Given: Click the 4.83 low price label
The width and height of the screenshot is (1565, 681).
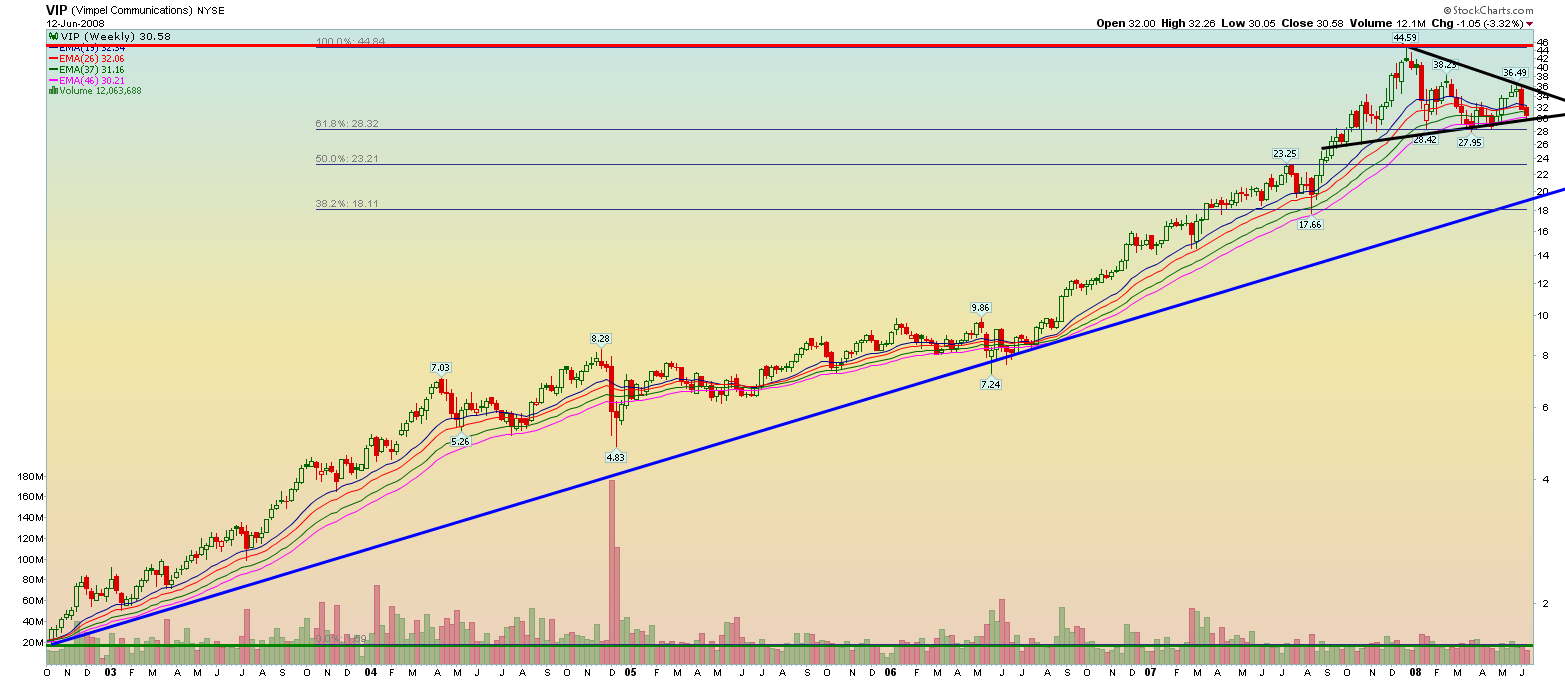Looking at the screenshot, I should tap(616, 457).
